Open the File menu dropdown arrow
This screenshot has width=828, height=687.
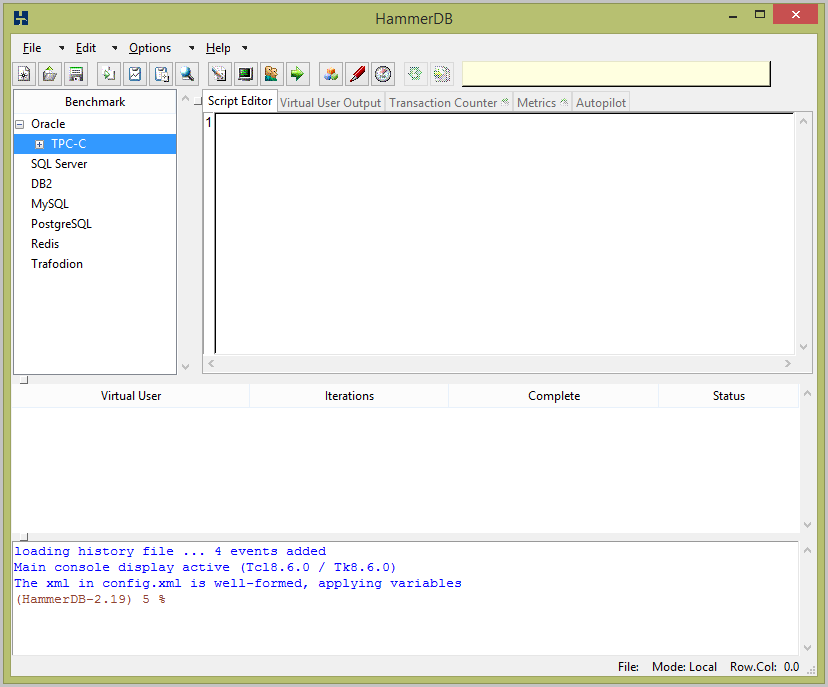click(x=61, y=48)
